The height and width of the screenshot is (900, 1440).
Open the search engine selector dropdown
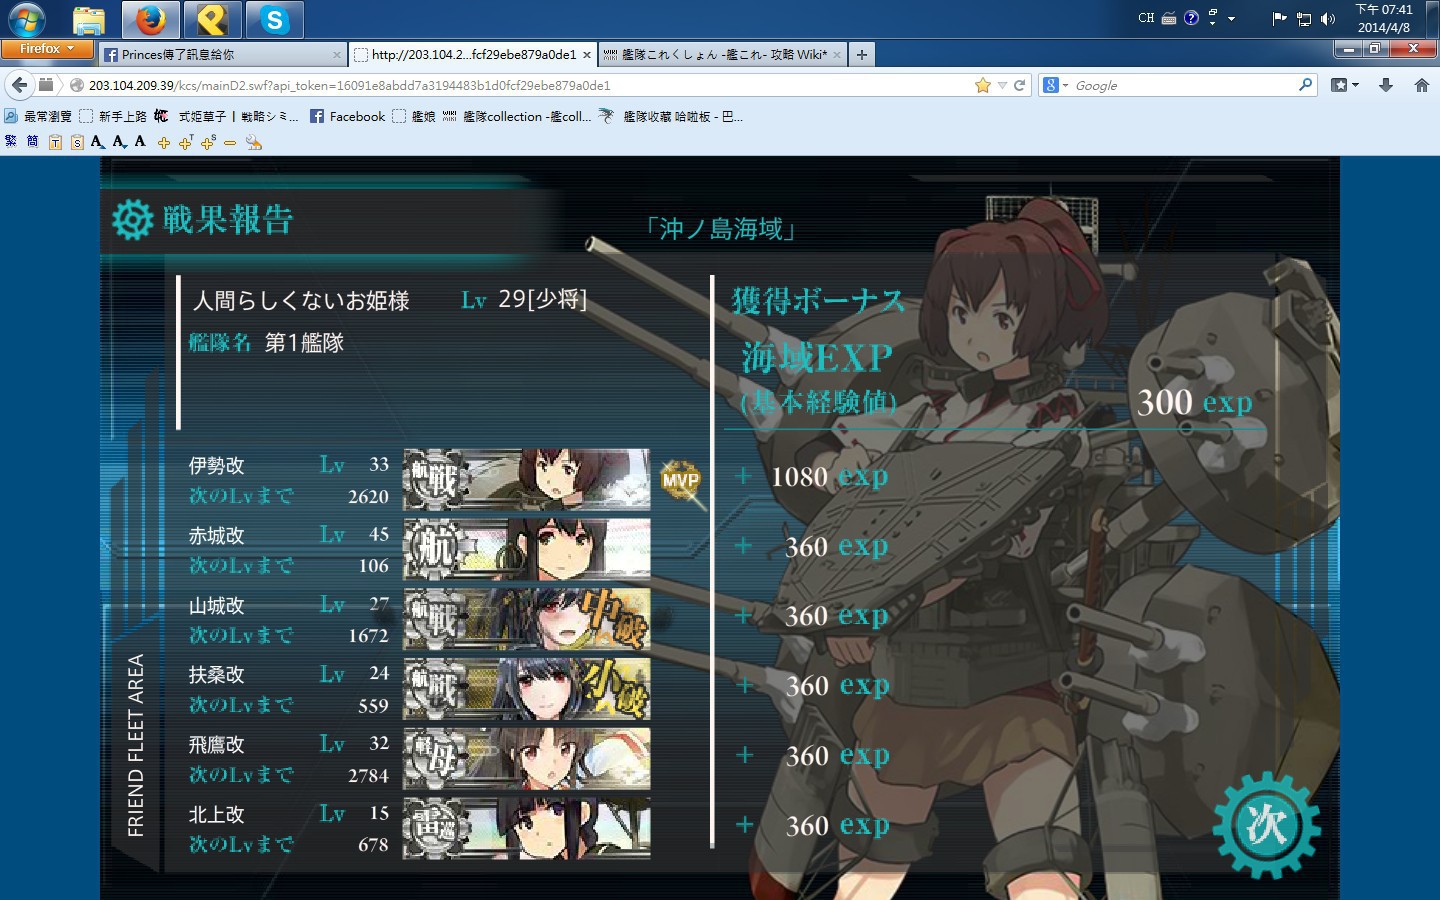1055,86
